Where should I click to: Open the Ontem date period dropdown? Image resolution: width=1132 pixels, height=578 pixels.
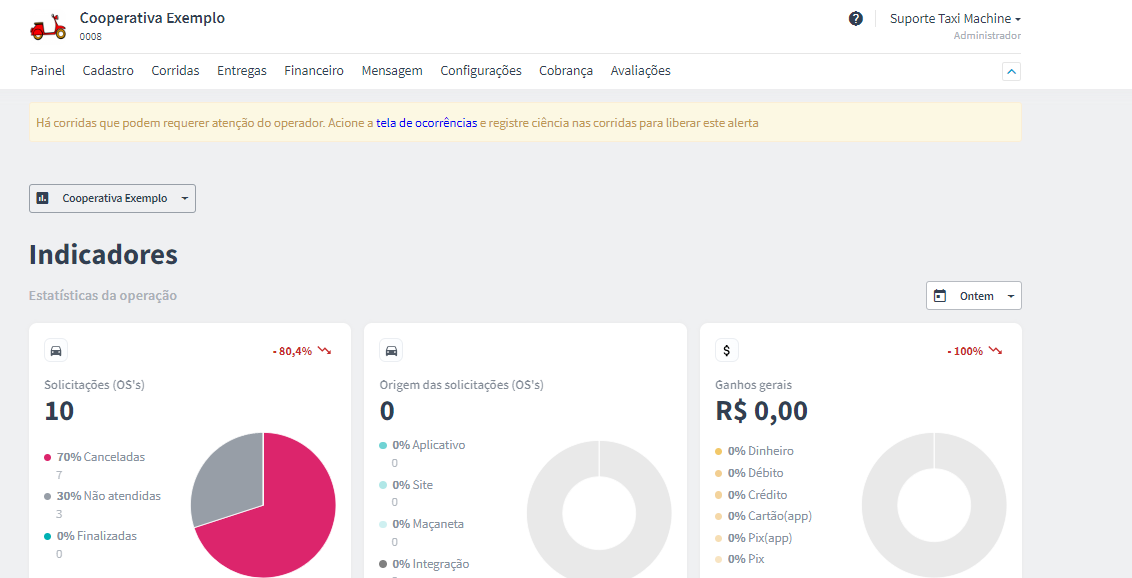tap(974, 296)
